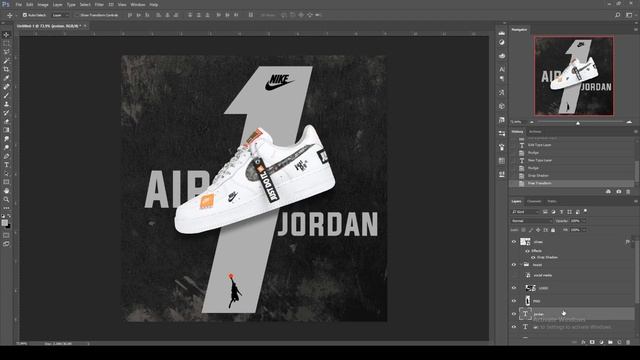
Task: Delete layer with Layers trash icon
Action: (628, 342)
